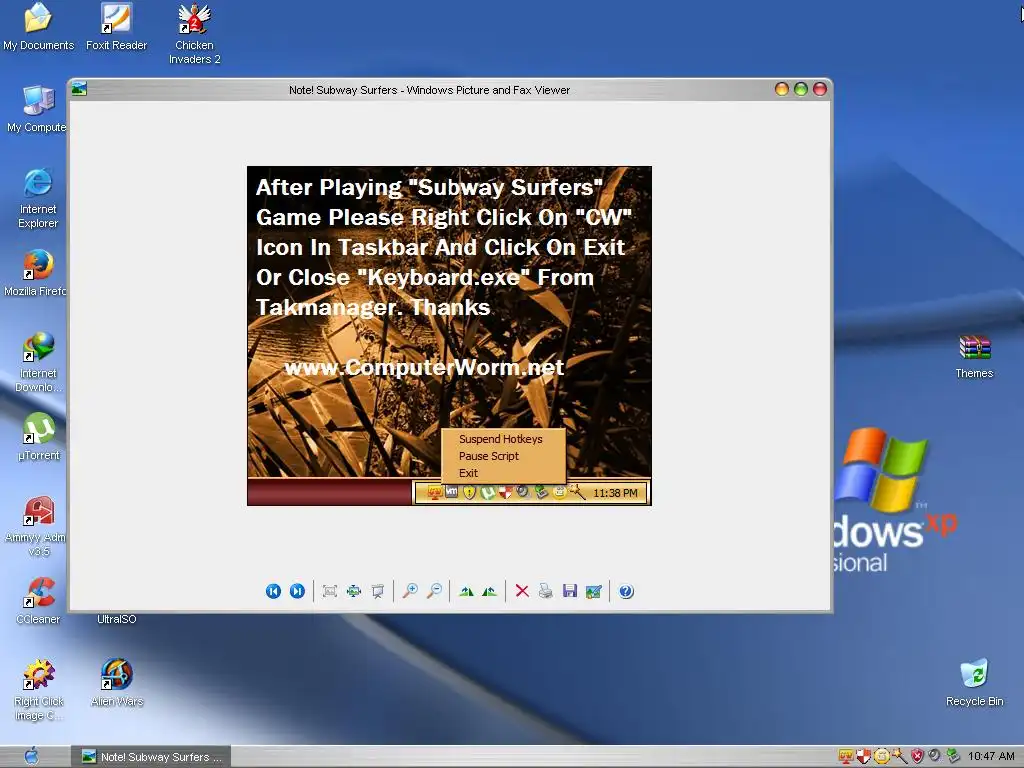Open My Documents desktop icon
Viewport: 1024px width, 768px height.
click(38, 27)
